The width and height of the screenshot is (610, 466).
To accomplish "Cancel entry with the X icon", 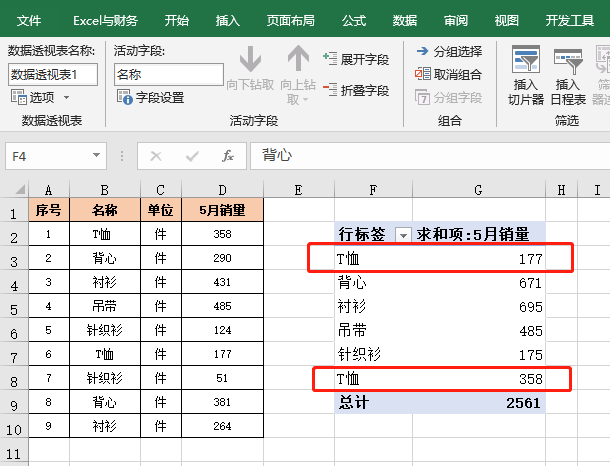I will pos(156,156).
